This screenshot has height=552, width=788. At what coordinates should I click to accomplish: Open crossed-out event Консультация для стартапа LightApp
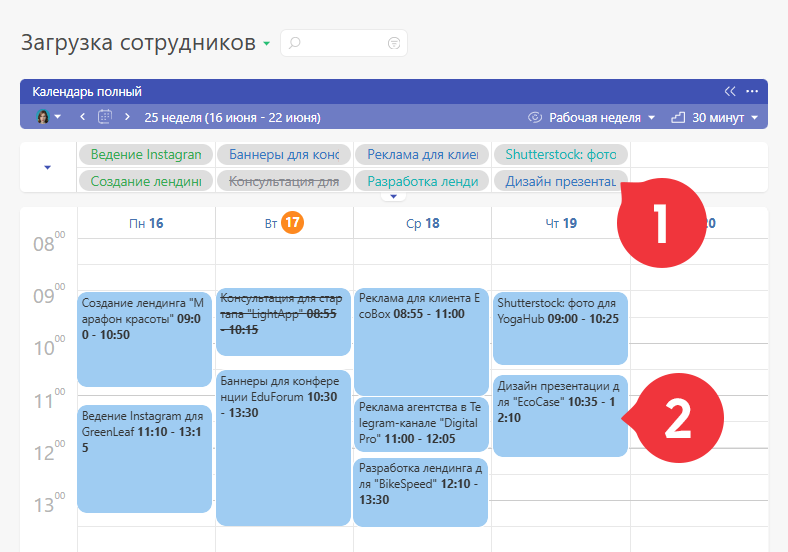pyautogui.click(x=283, y=322)
